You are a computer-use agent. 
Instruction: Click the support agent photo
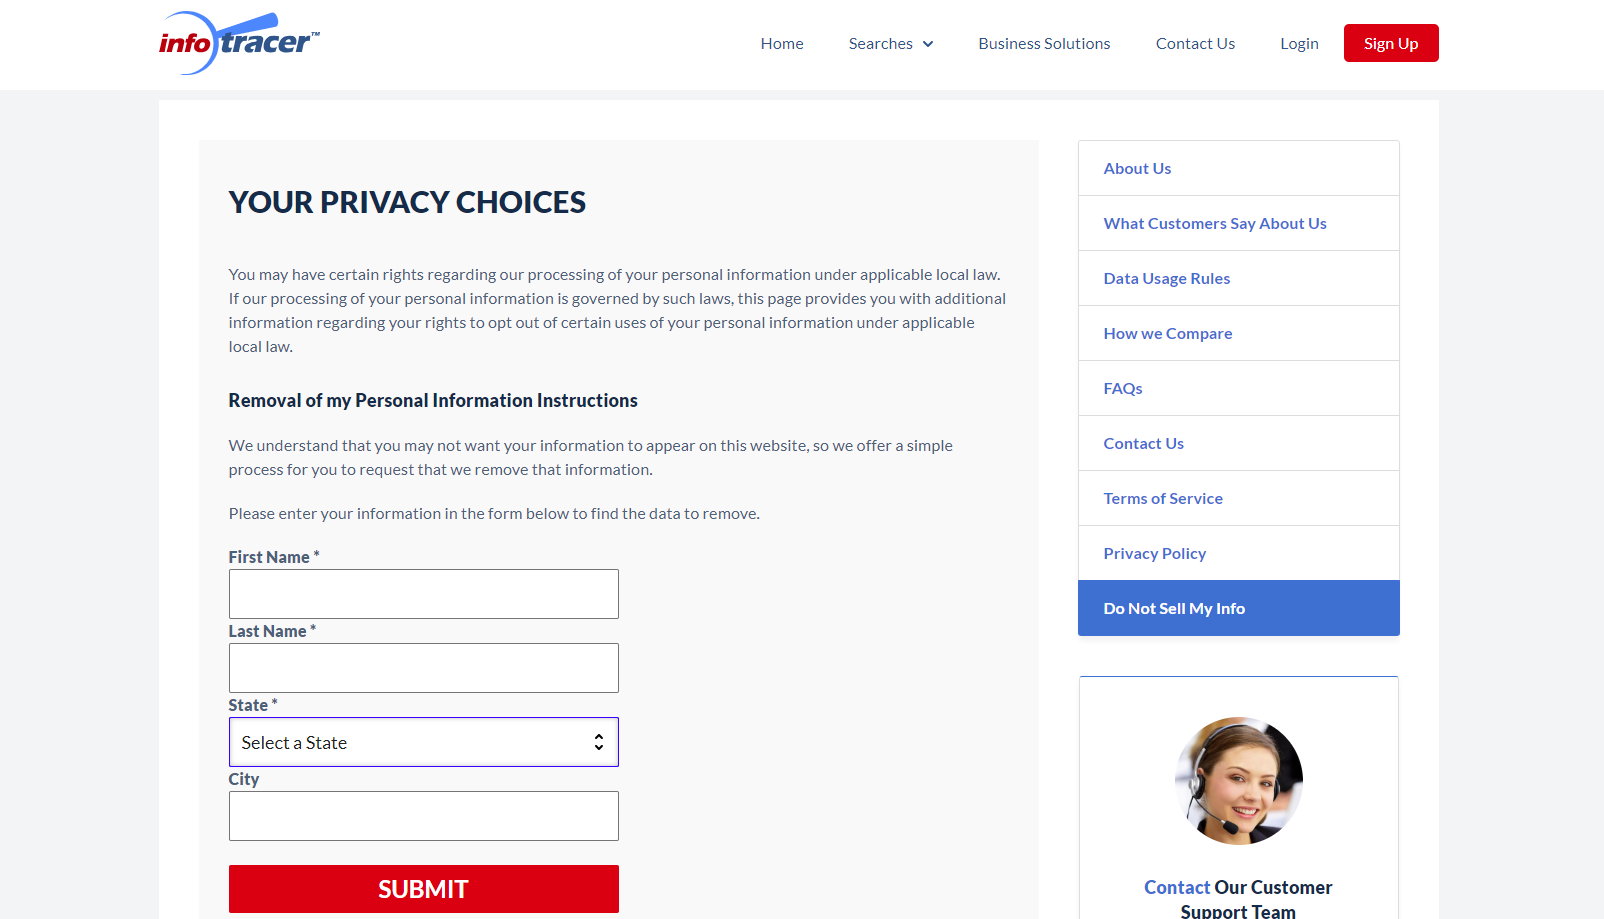[x=1238, y=781]
